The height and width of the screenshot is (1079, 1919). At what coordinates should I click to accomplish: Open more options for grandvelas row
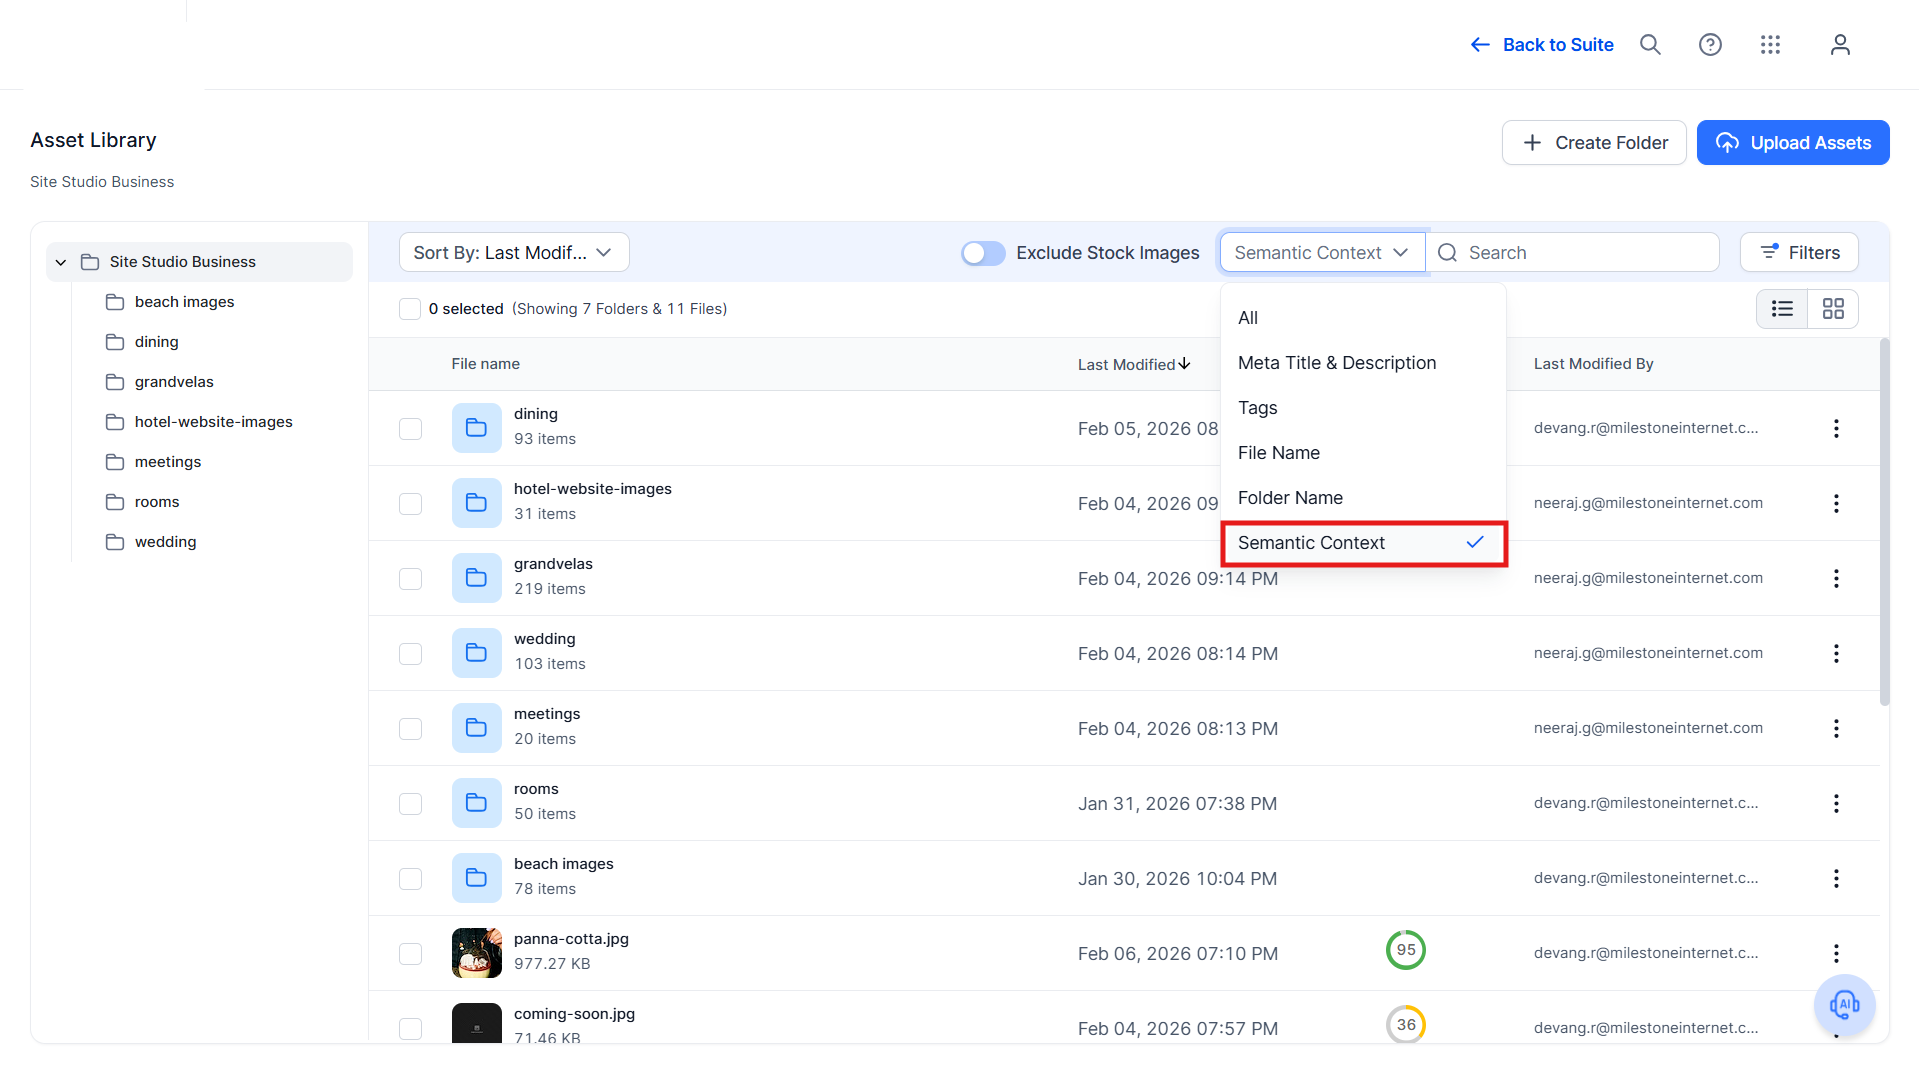[1836, 578]
